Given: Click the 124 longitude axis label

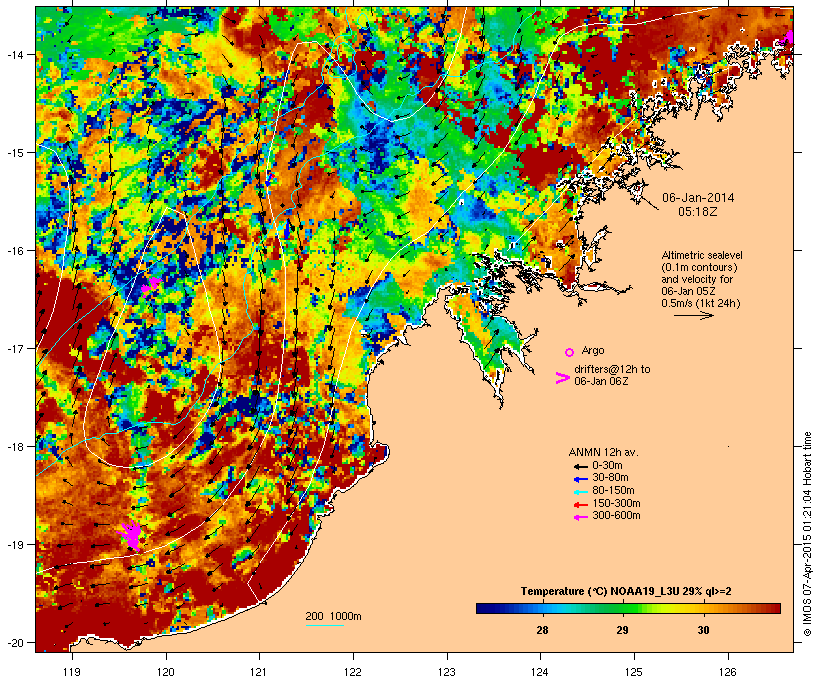Looking at the screenshot, I should [540, 672].
